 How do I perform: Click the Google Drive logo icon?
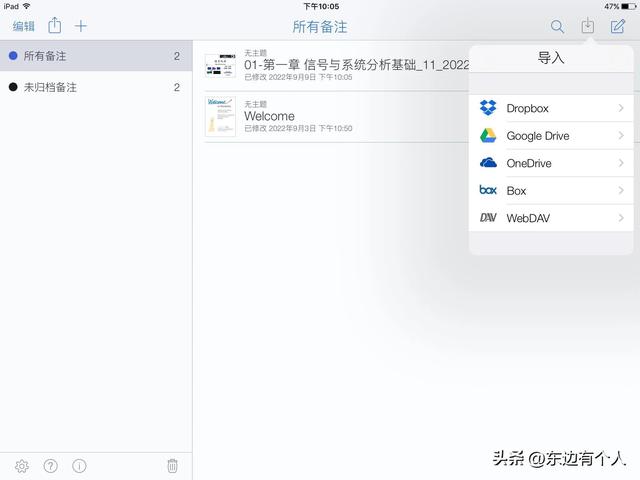(x=488, y=136)
